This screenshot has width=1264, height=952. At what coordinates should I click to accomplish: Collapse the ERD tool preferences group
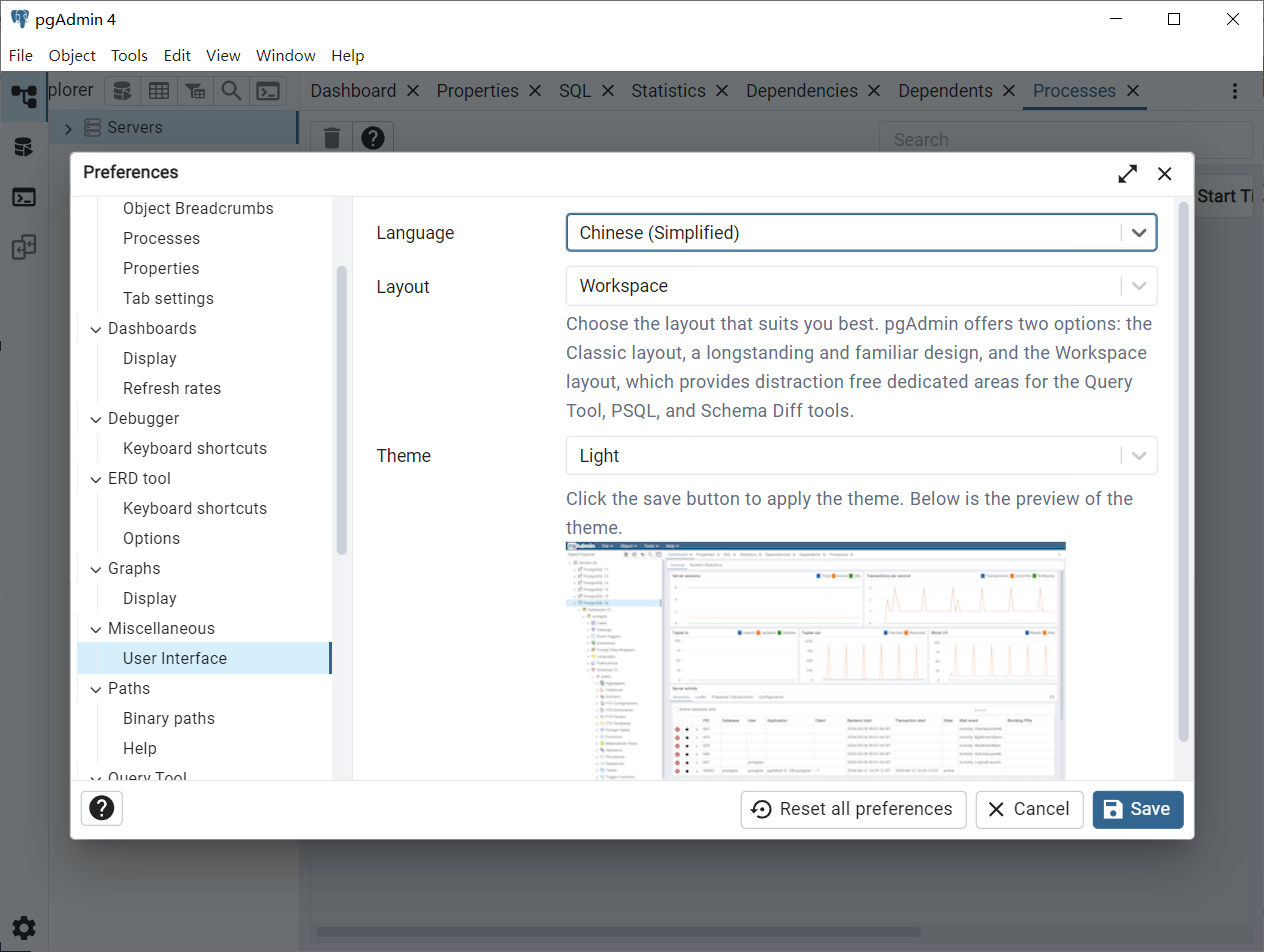click(x=96, y=479)
